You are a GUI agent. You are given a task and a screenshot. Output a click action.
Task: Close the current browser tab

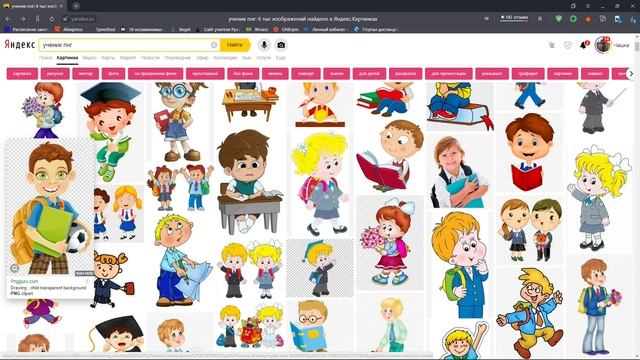[61, 6]
